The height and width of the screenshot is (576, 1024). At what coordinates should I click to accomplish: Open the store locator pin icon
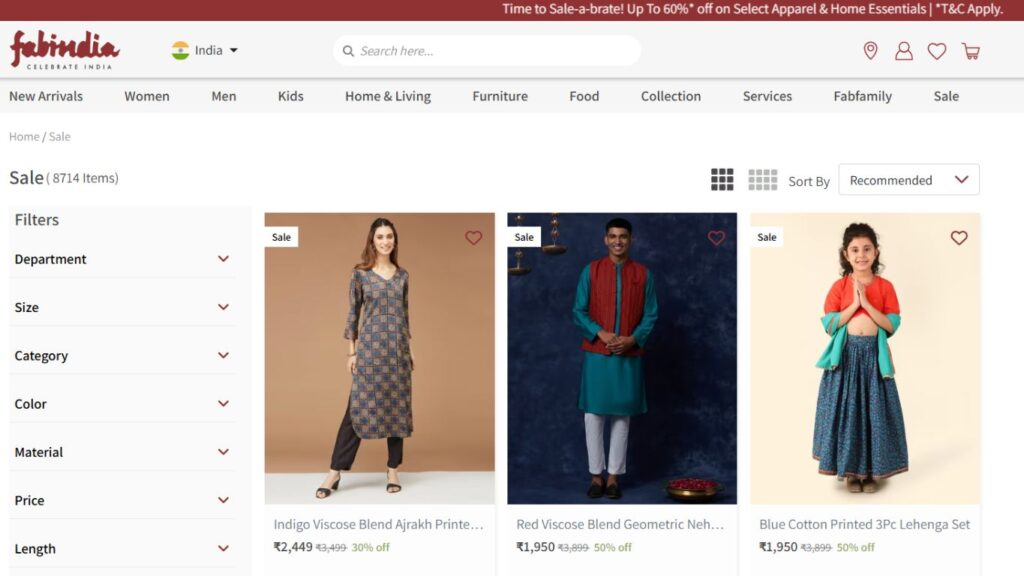click(x=870, y=50)
